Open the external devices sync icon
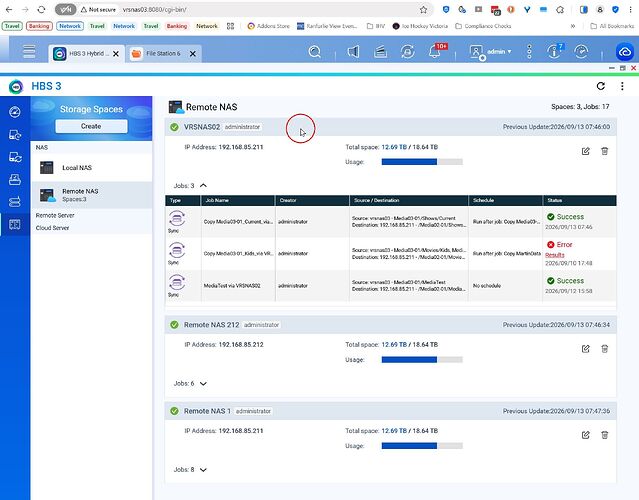Viewport: 639px width, 500px height. click(x=408, y=52)
